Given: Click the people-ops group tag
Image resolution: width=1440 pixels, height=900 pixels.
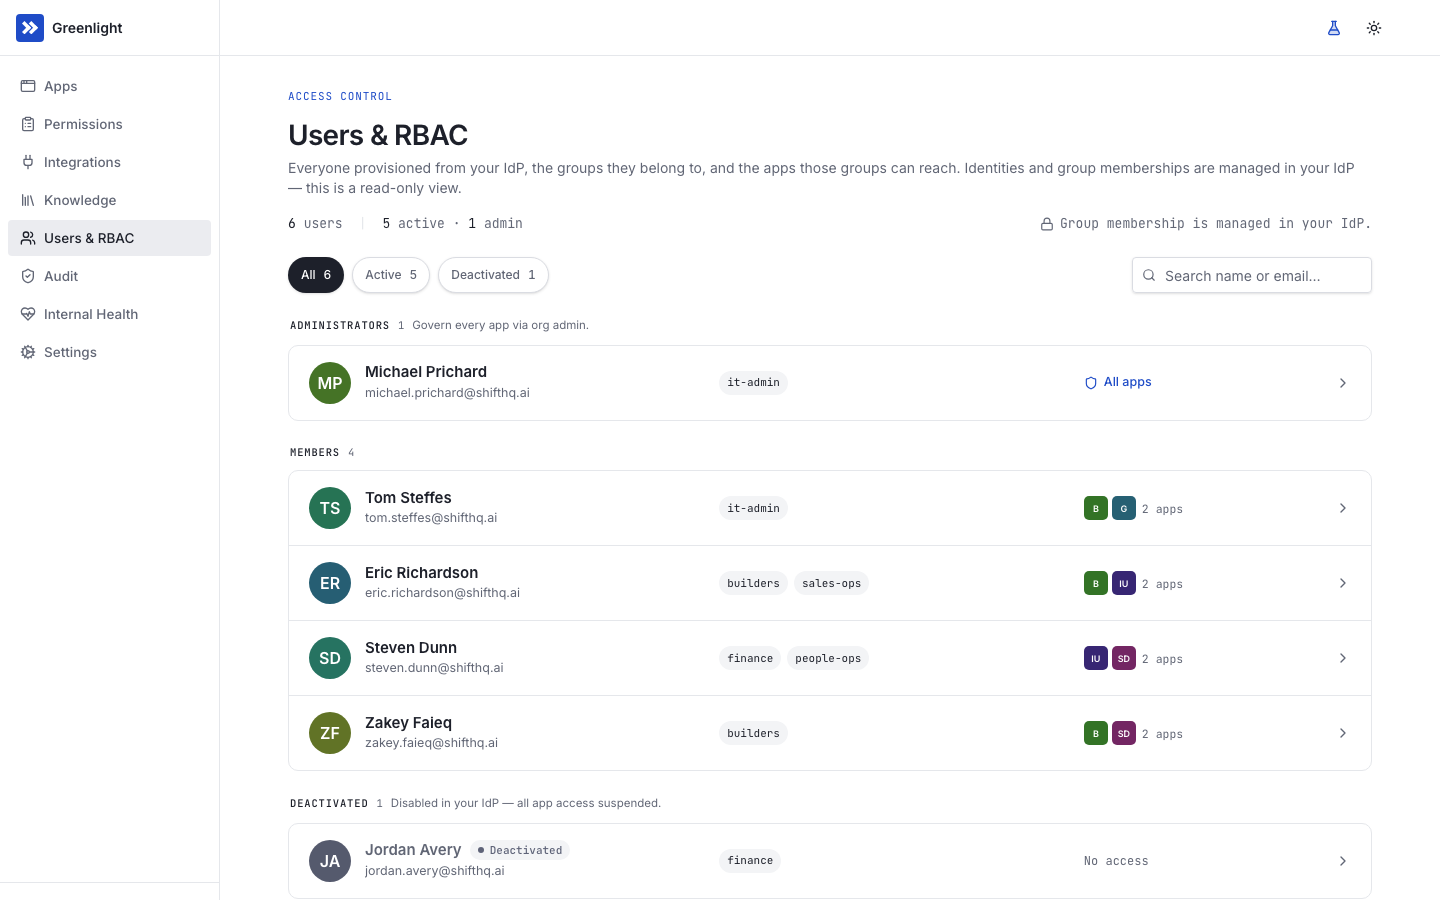Looking at the screenshot, I should (828, 658).
